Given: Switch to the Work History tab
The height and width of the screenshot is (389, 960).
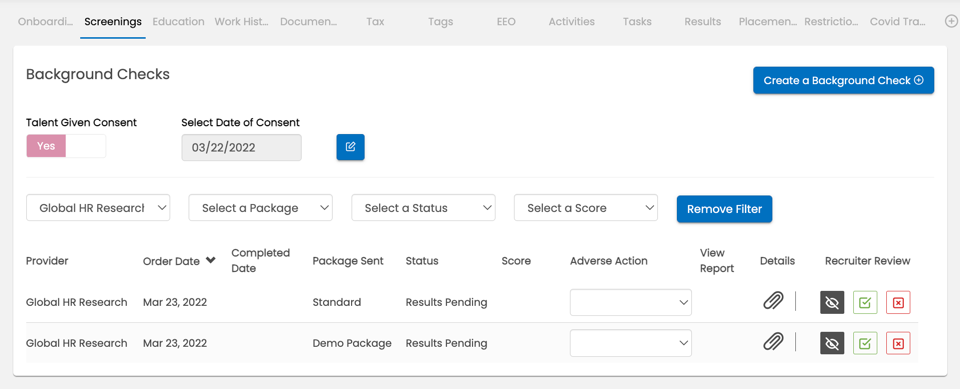Looking at the screenshot, I should [241, 21].
